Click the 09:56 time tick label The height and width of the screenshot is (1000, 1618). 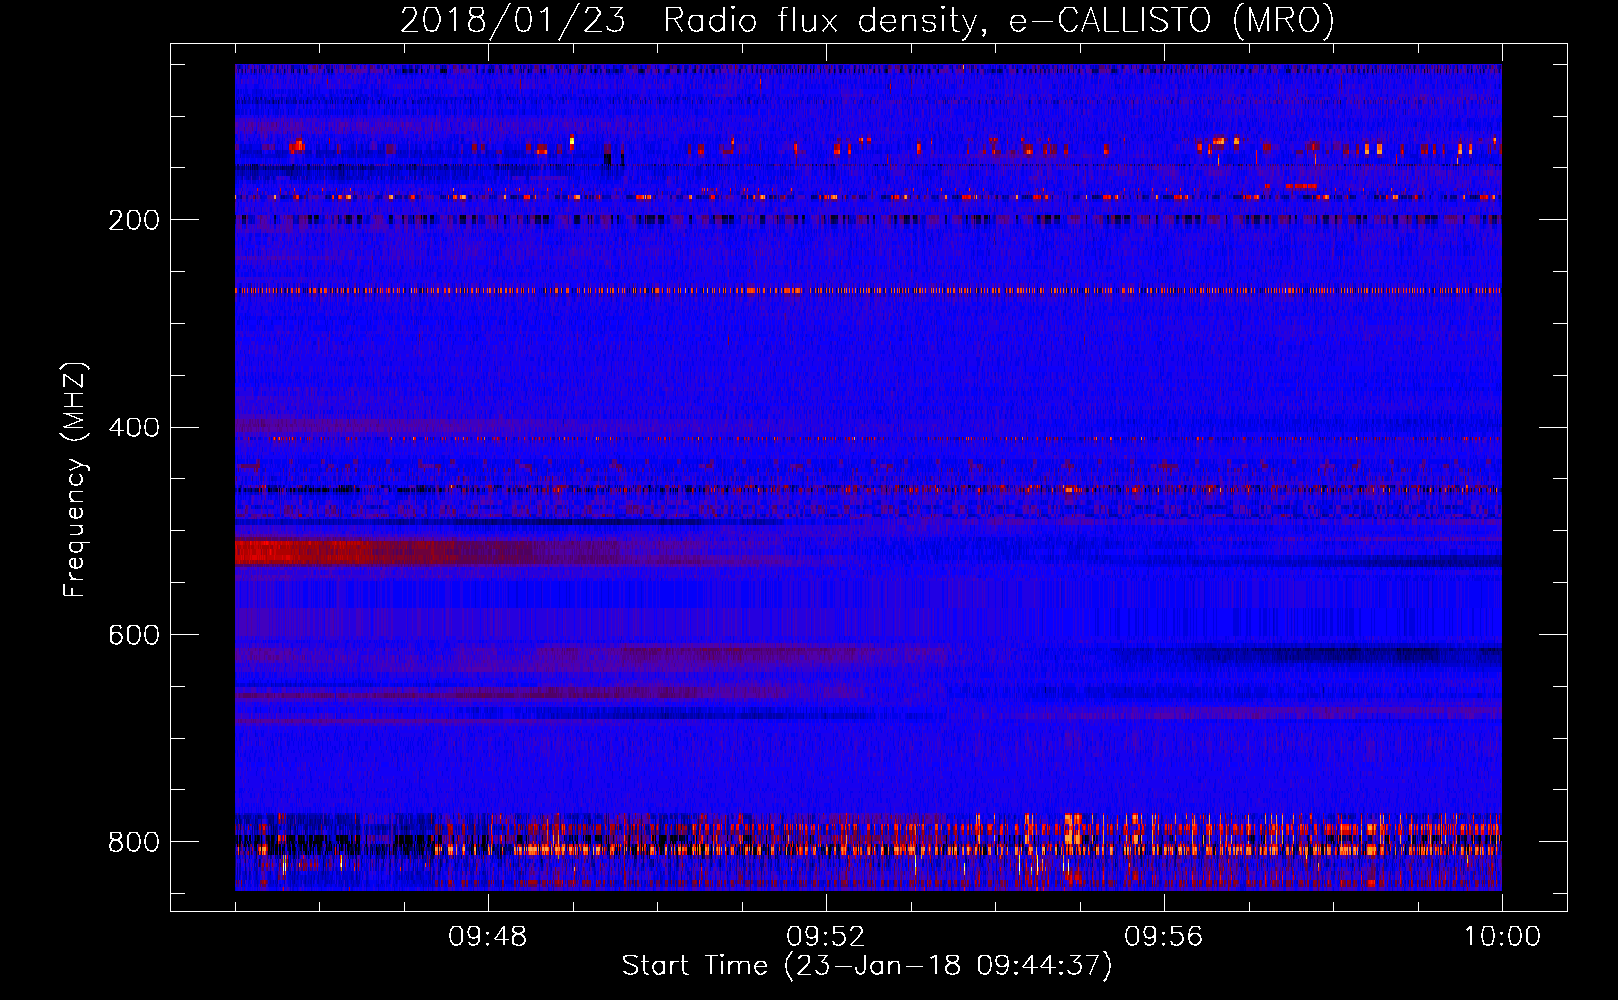[1164, 937]
